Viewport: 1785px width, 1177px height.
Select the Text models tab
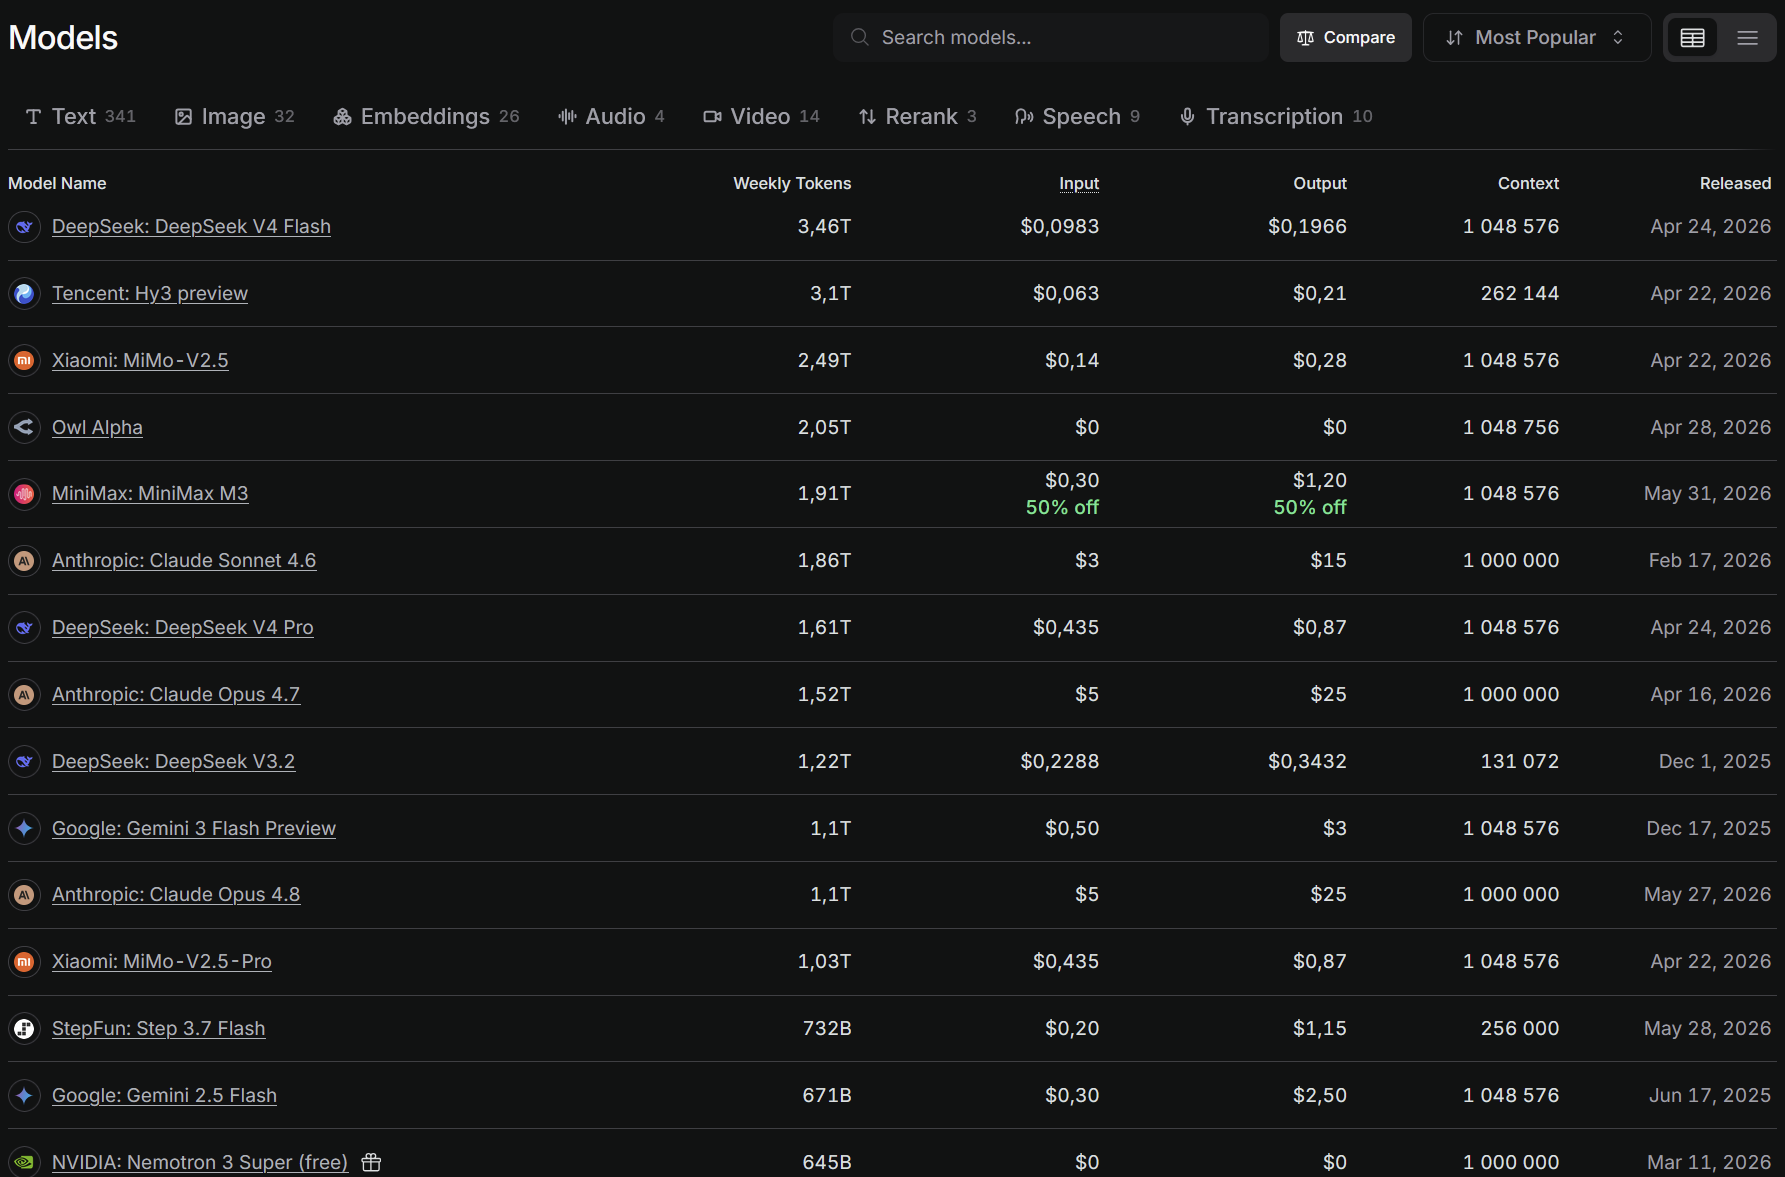click(80, 117)
